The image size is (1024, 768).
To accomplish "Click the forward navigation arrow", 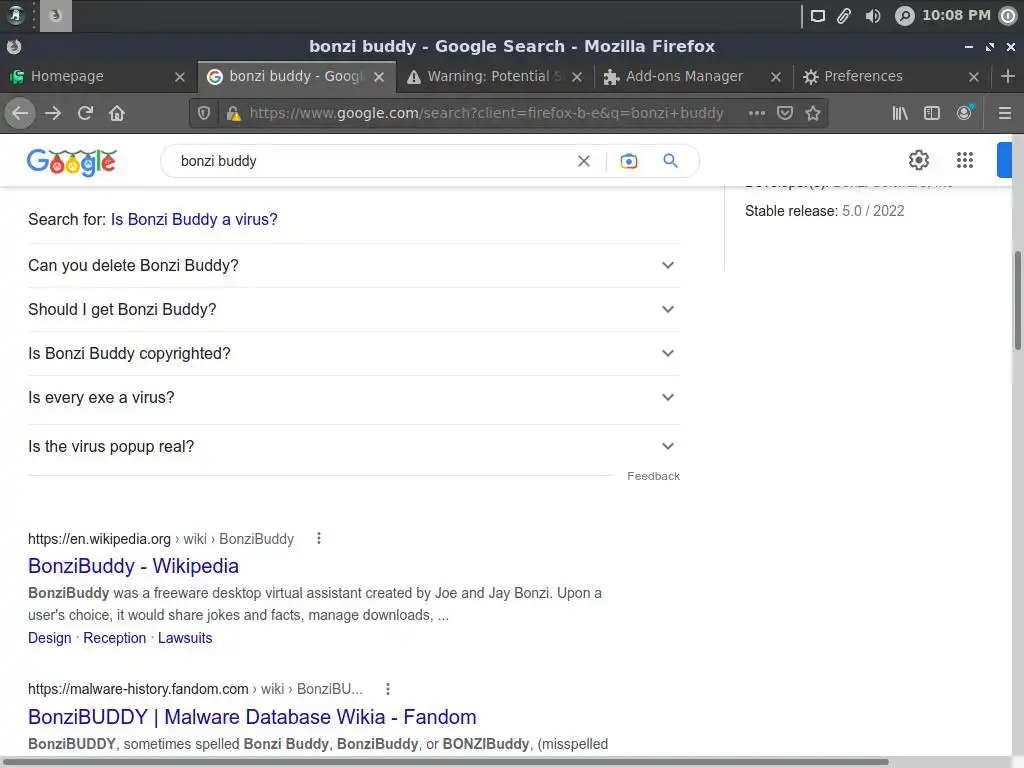I will (53, 114).
